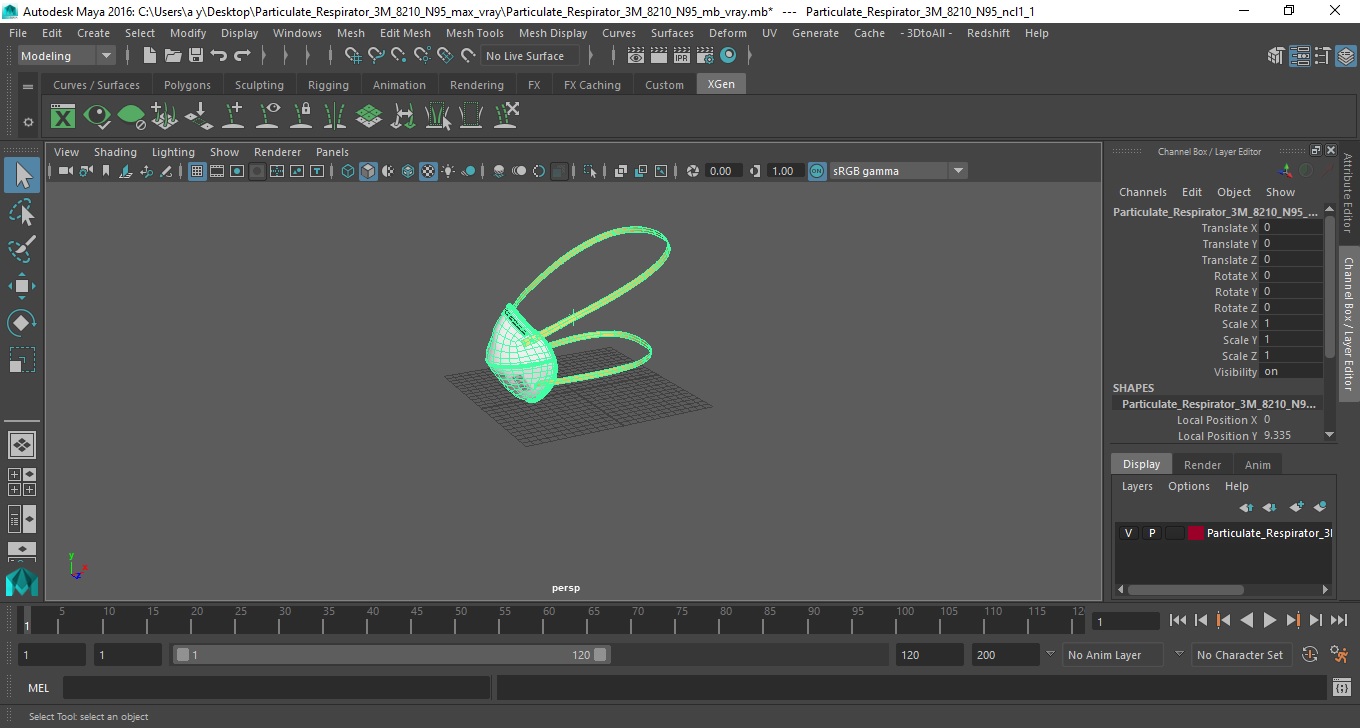Viewport: 1360px width, 728px height.
Task: Toggle sRGB gamma color management button
Action: point(817,171)
